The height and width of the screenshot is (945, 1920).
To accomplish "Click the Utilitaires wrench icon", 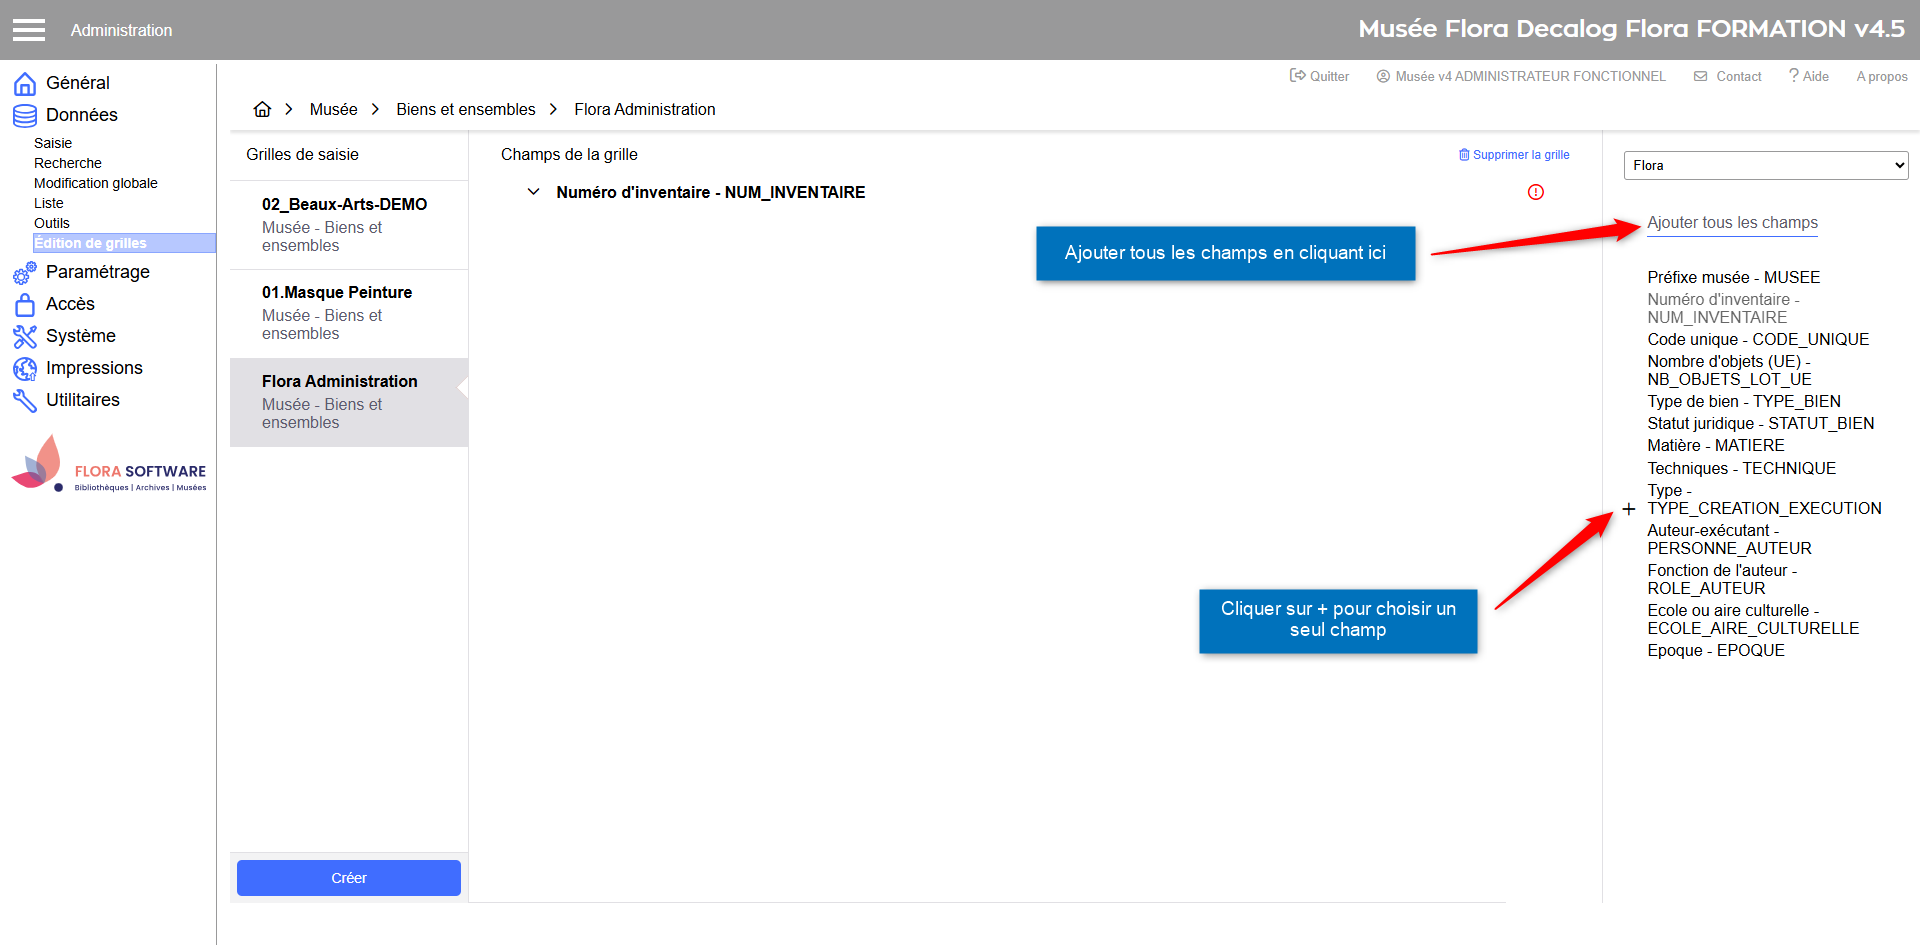I will pyautogui.click(x=25, y=400).
